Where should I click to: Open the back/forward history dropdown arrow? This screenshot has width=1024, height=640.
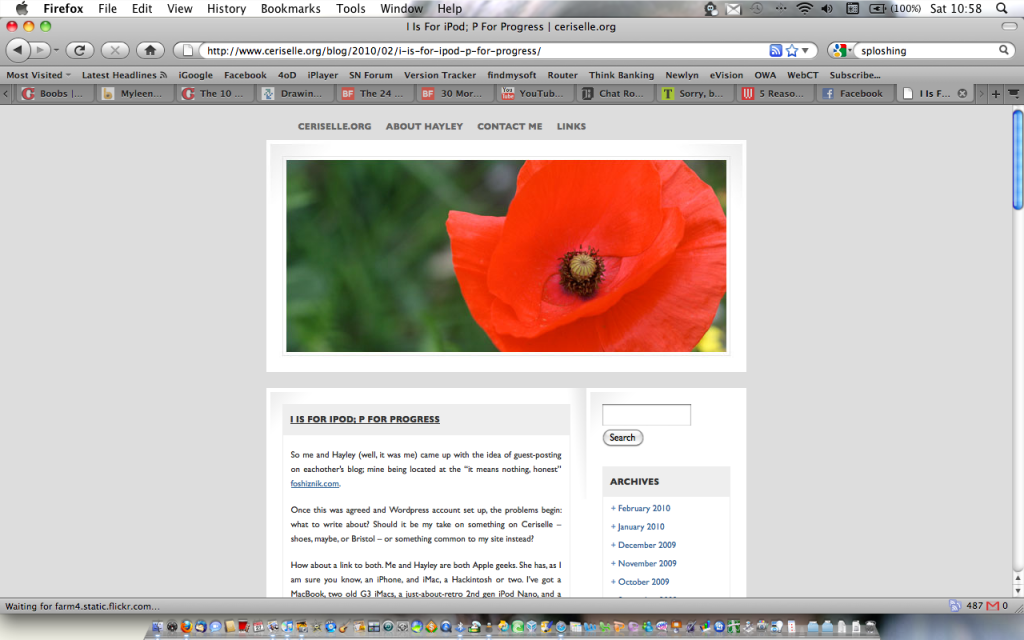[56, 50]
